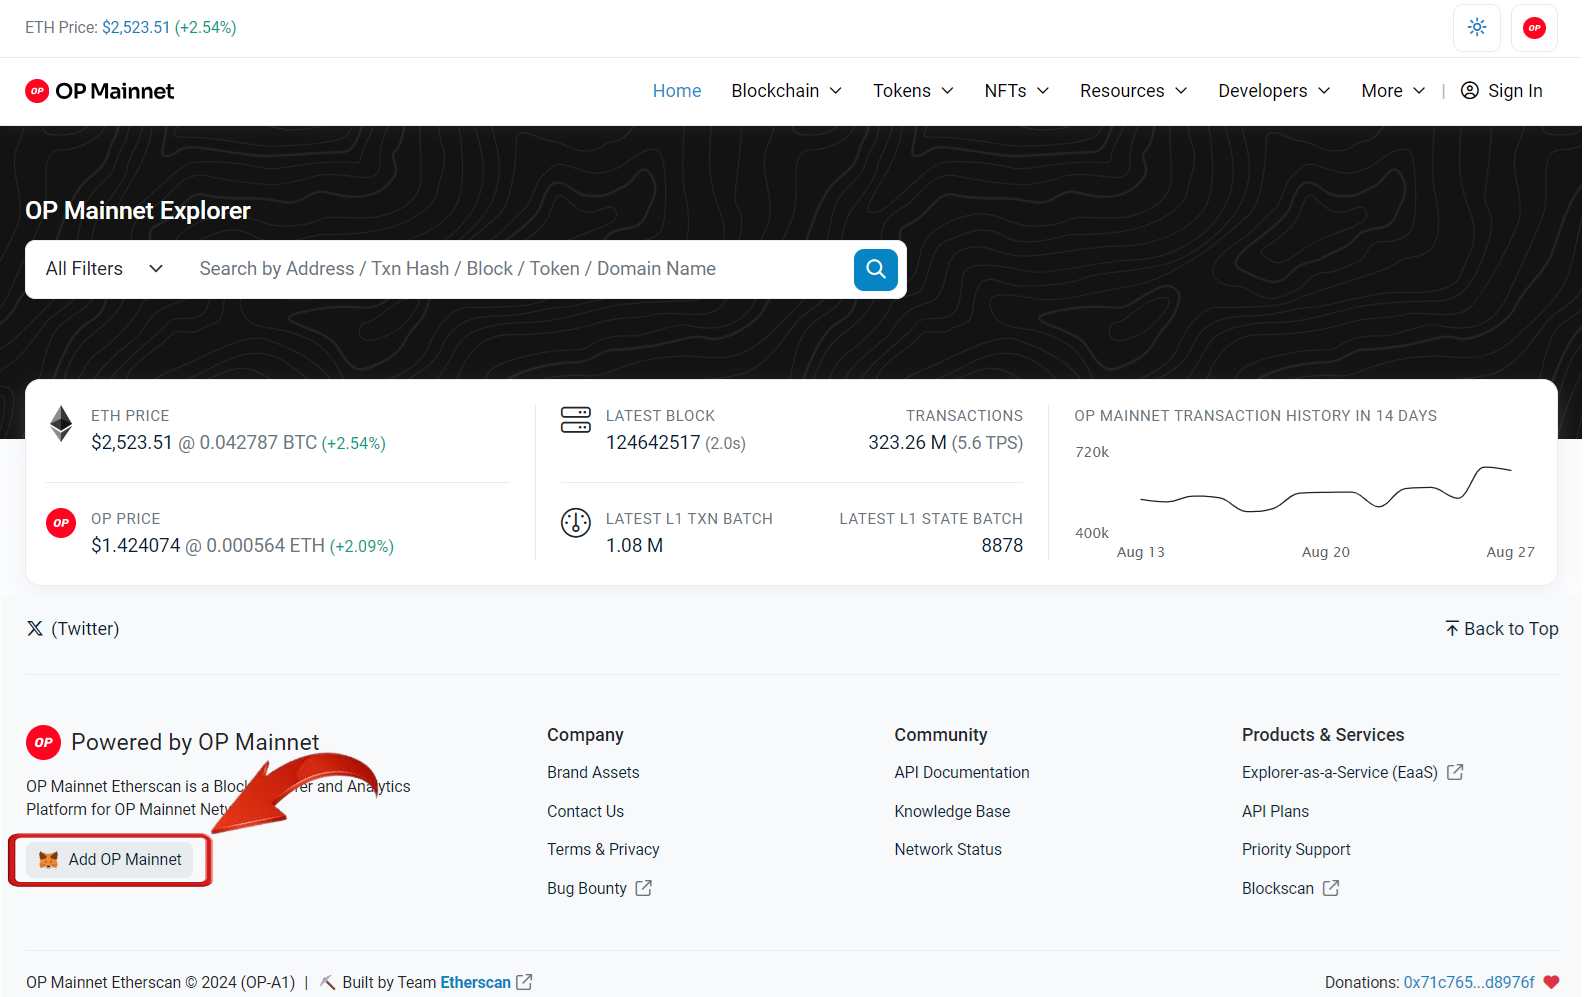Click the red OP logo beside Powered by OP Mainnet
The image size is (1585, 997).
43,743
